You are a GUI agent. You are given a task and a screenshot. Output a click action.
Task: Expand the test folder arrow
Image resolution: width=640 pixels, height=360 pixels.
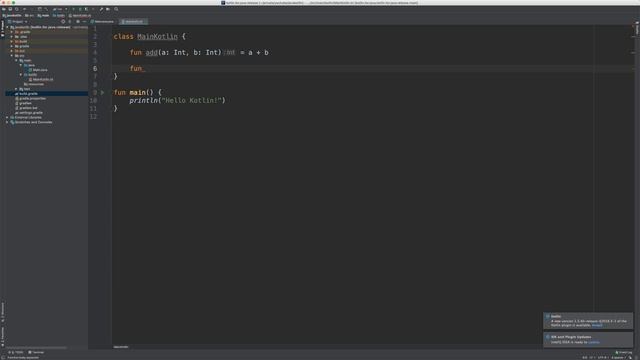click(16, 89)
